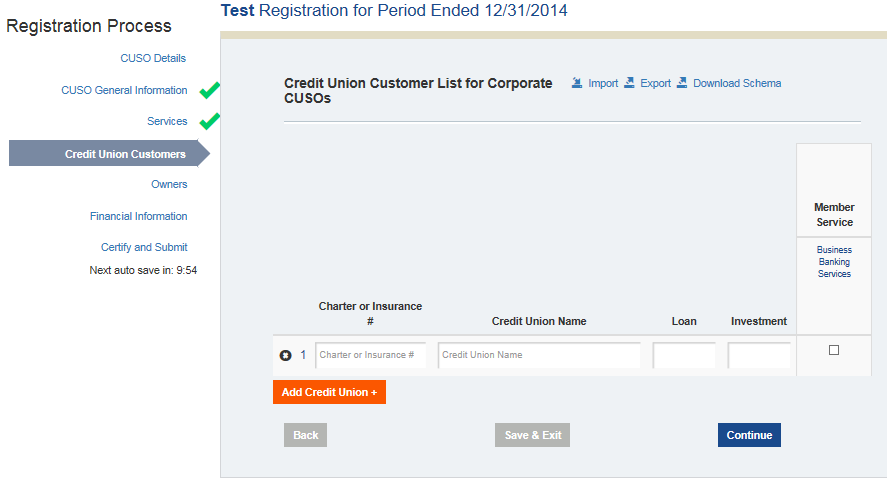Check the Business Banking Services checkbox
The image size is (887, 482).
coord(834,350)
